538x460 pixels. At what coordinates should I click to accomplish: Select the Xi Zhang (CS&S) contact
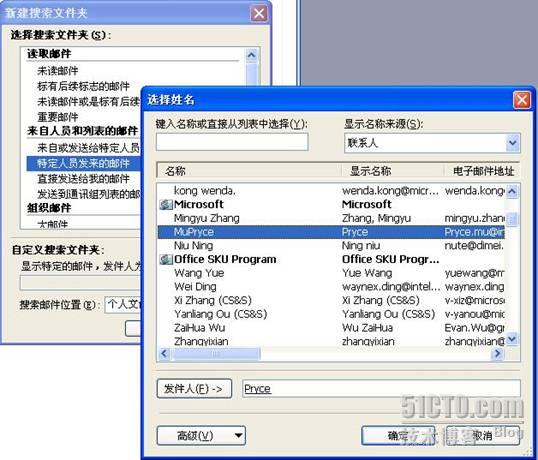[x=331, y=300]
